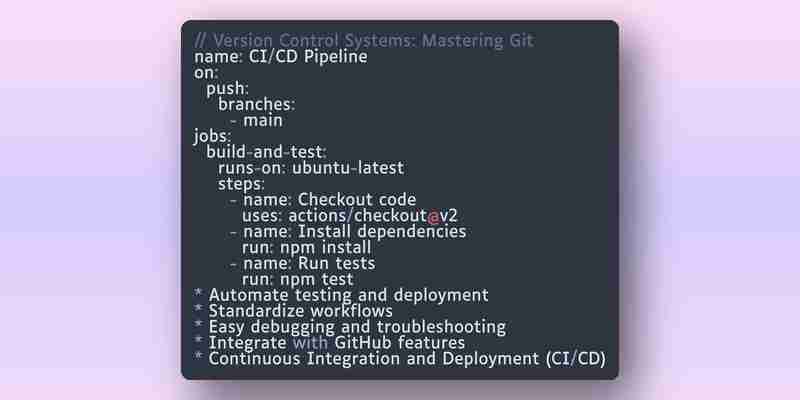
Task: Select the 'build-and-test:' job name
Action: tap(266, 152)
